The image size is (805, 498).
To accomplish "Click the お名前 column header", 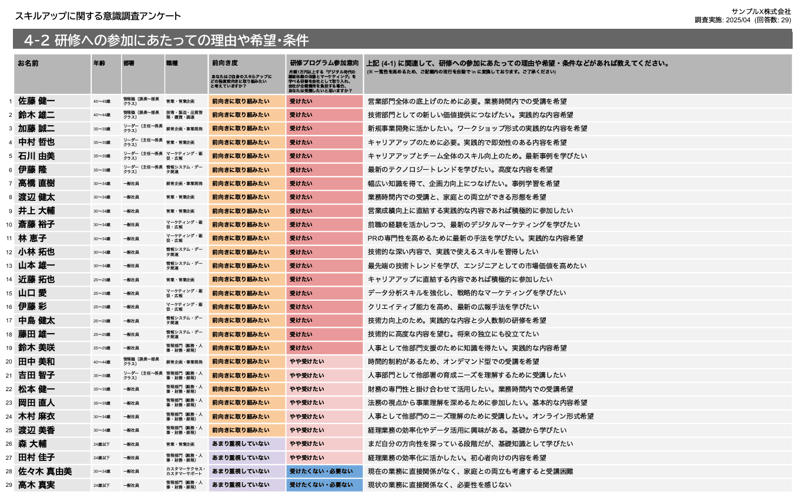I will click(28, 62).
